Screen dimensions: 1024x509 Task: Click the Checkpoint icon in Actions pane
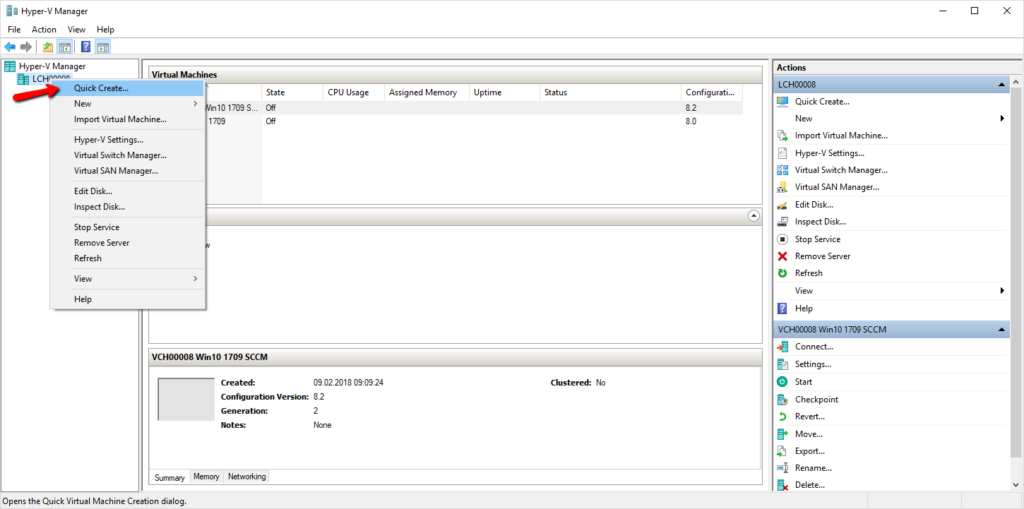pos(782,399)
